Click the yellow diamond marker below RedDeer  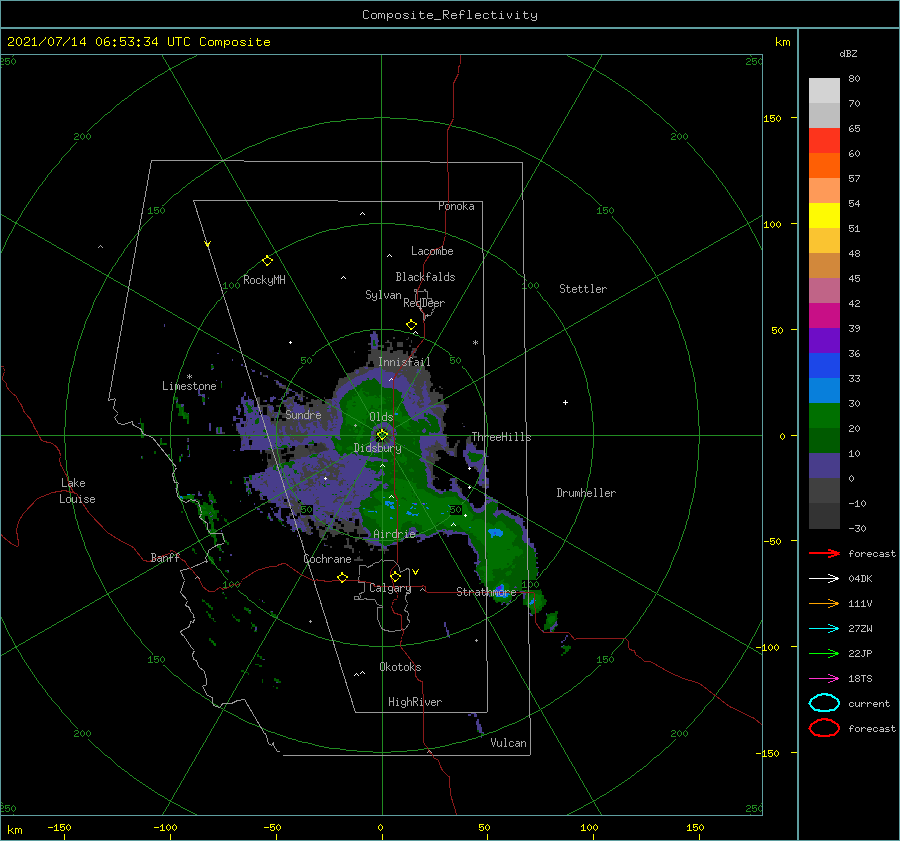tap(412, 325)
